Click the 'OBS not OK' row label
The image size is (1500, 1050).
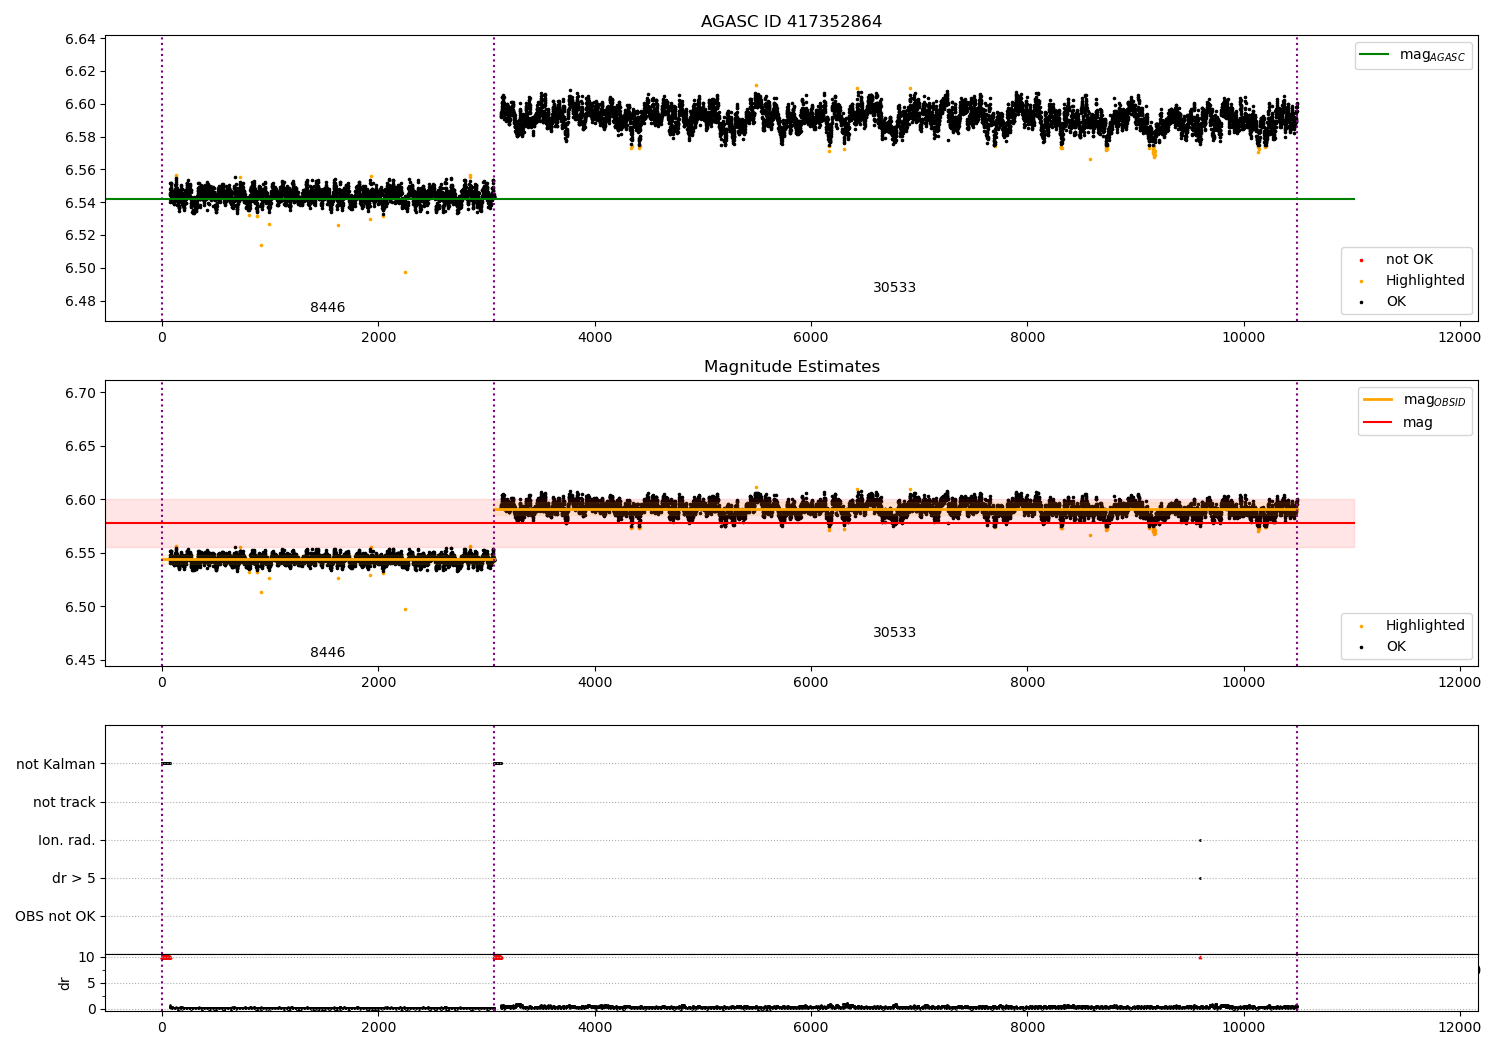(55, 916)
